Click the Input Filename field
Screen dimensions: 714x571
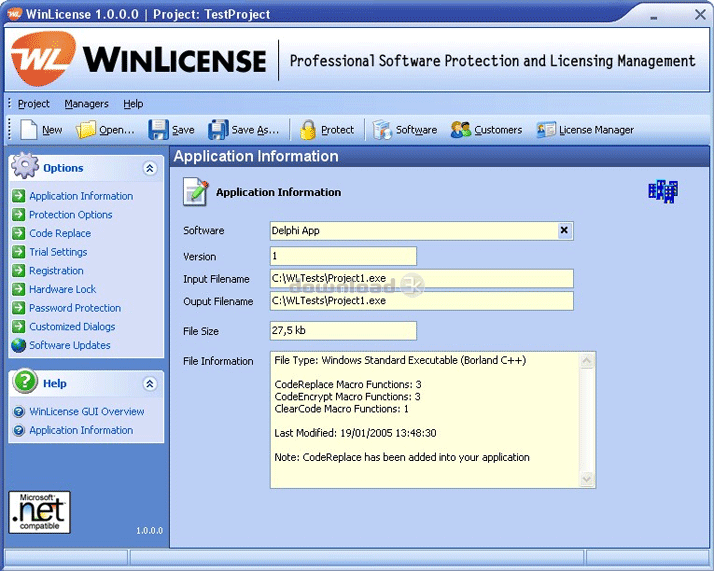pos(422,278)
